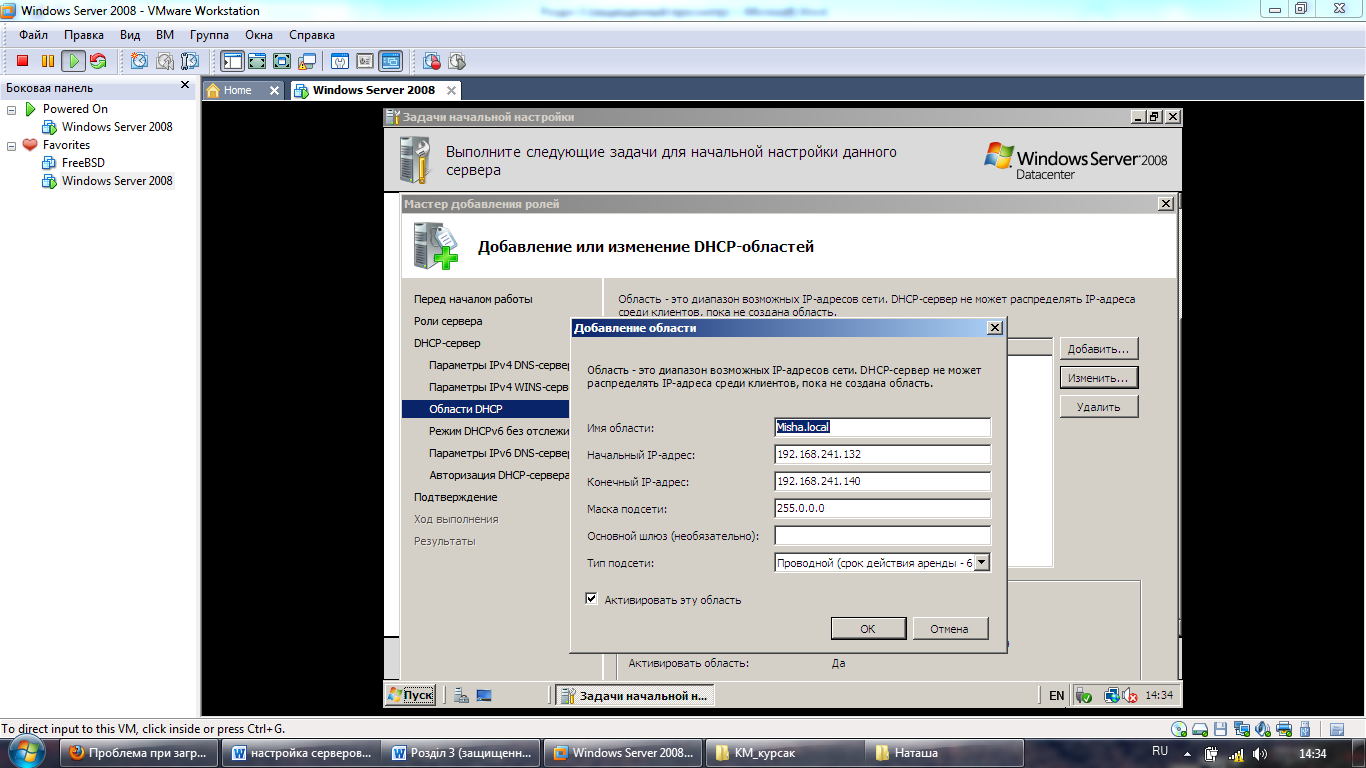Click the Record replay icon with red dot
This screenshot has width=1366, height=768.
(x=431, y=61)
